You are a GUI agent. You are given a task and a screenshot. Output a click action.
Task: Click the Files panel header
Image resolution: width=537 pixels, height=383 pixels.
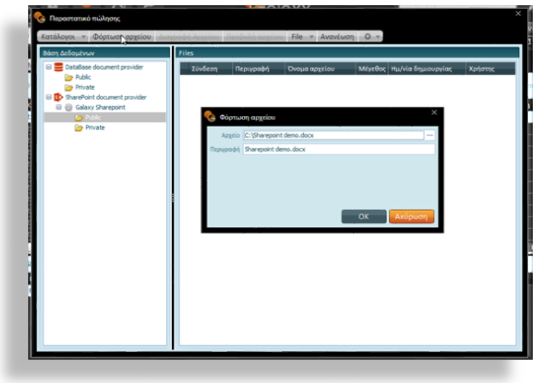coord(348,53)
